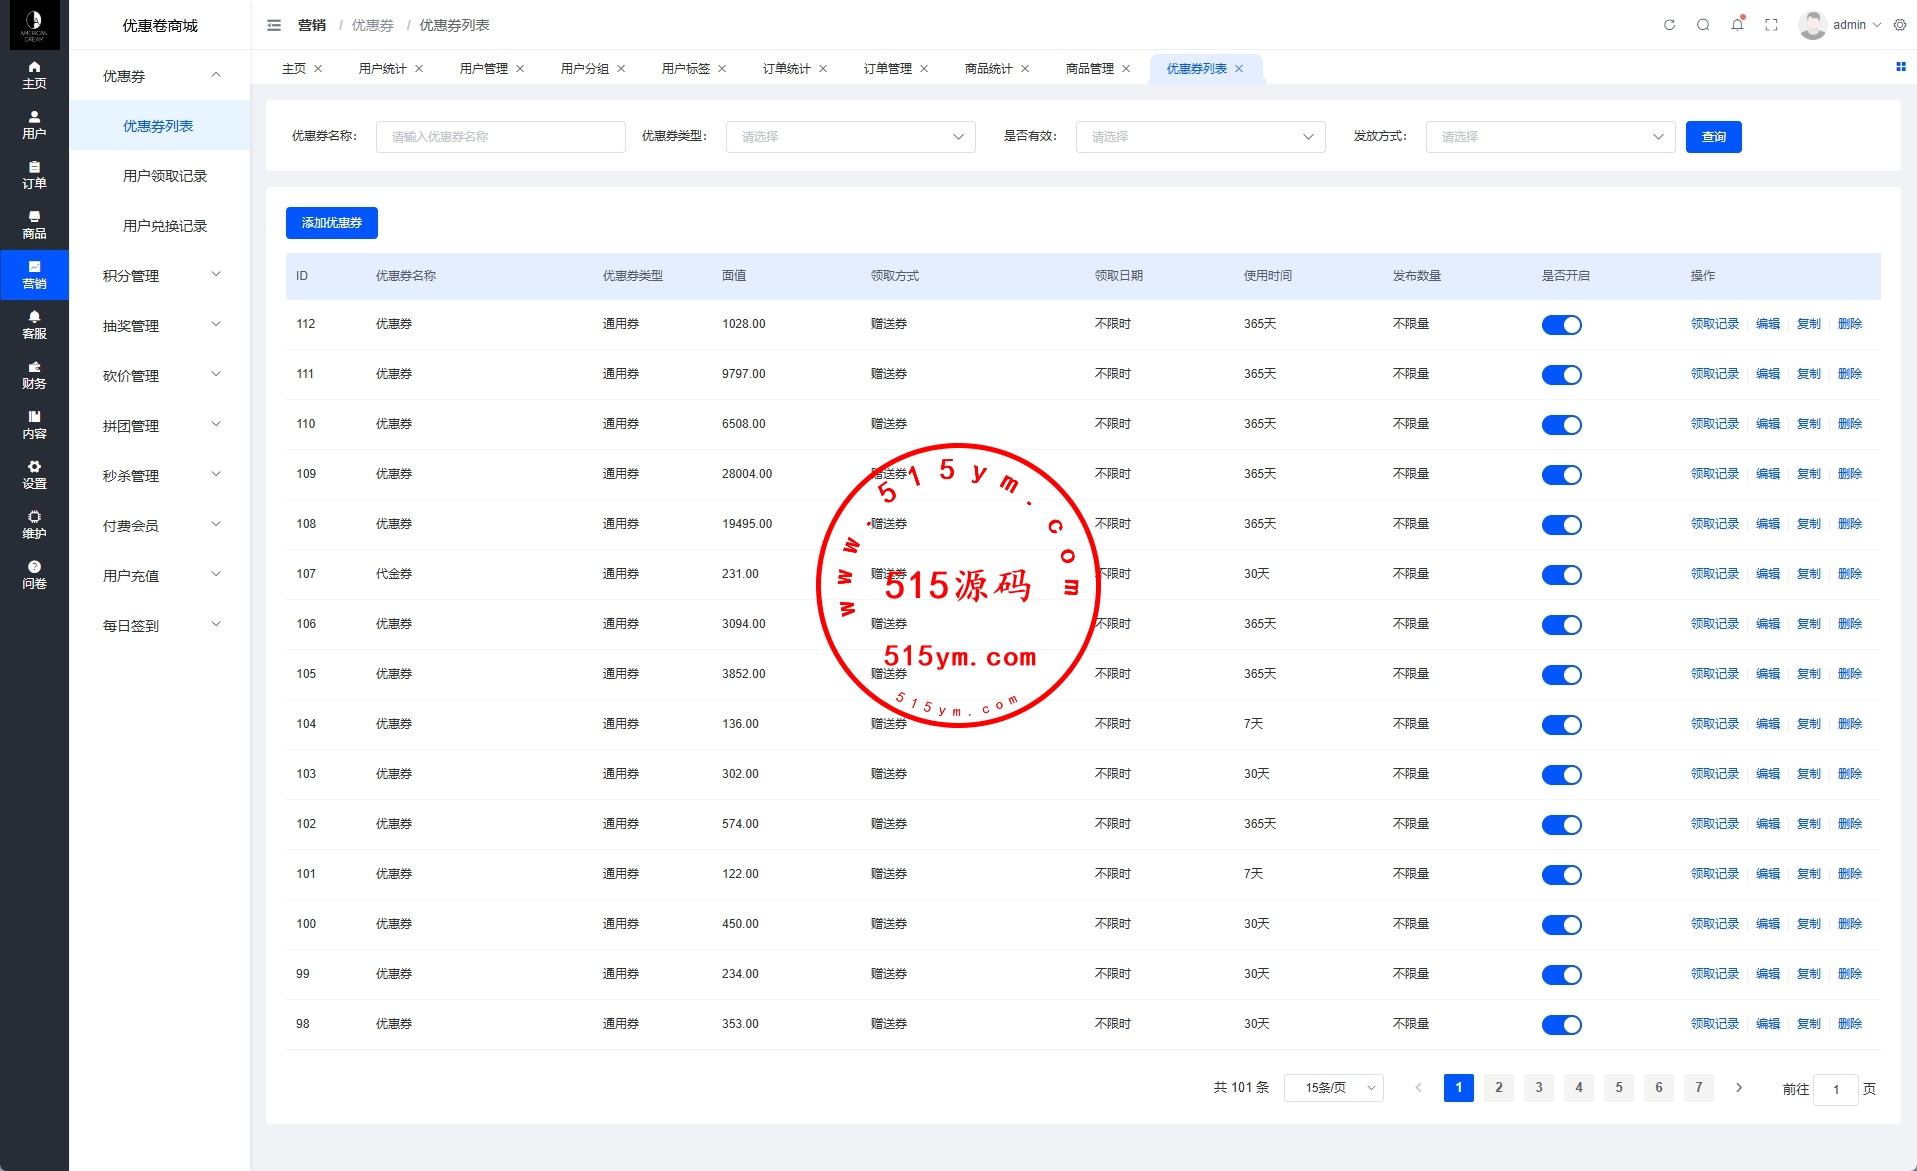Viewport: 1917px width, 1171px height.
Task: Open the 财务 finance sidebar icon
Action: pyautogui.click(x=34, y=375)
